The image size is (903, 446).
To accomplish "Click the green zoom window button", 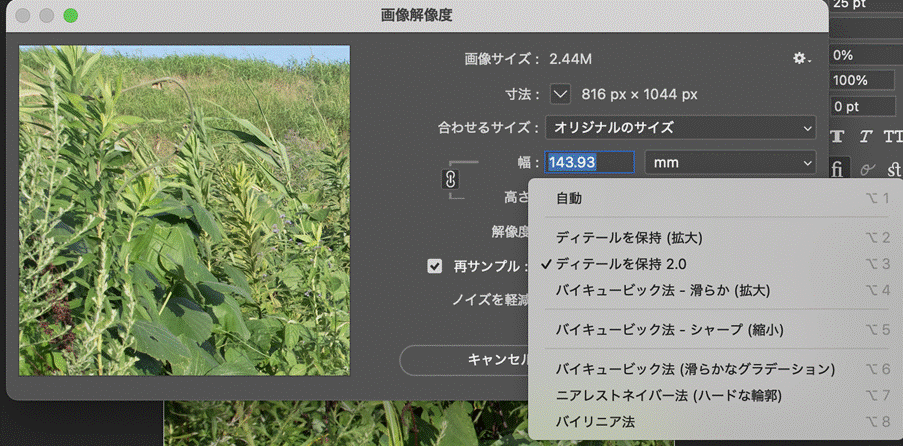I will click(71, 16).
